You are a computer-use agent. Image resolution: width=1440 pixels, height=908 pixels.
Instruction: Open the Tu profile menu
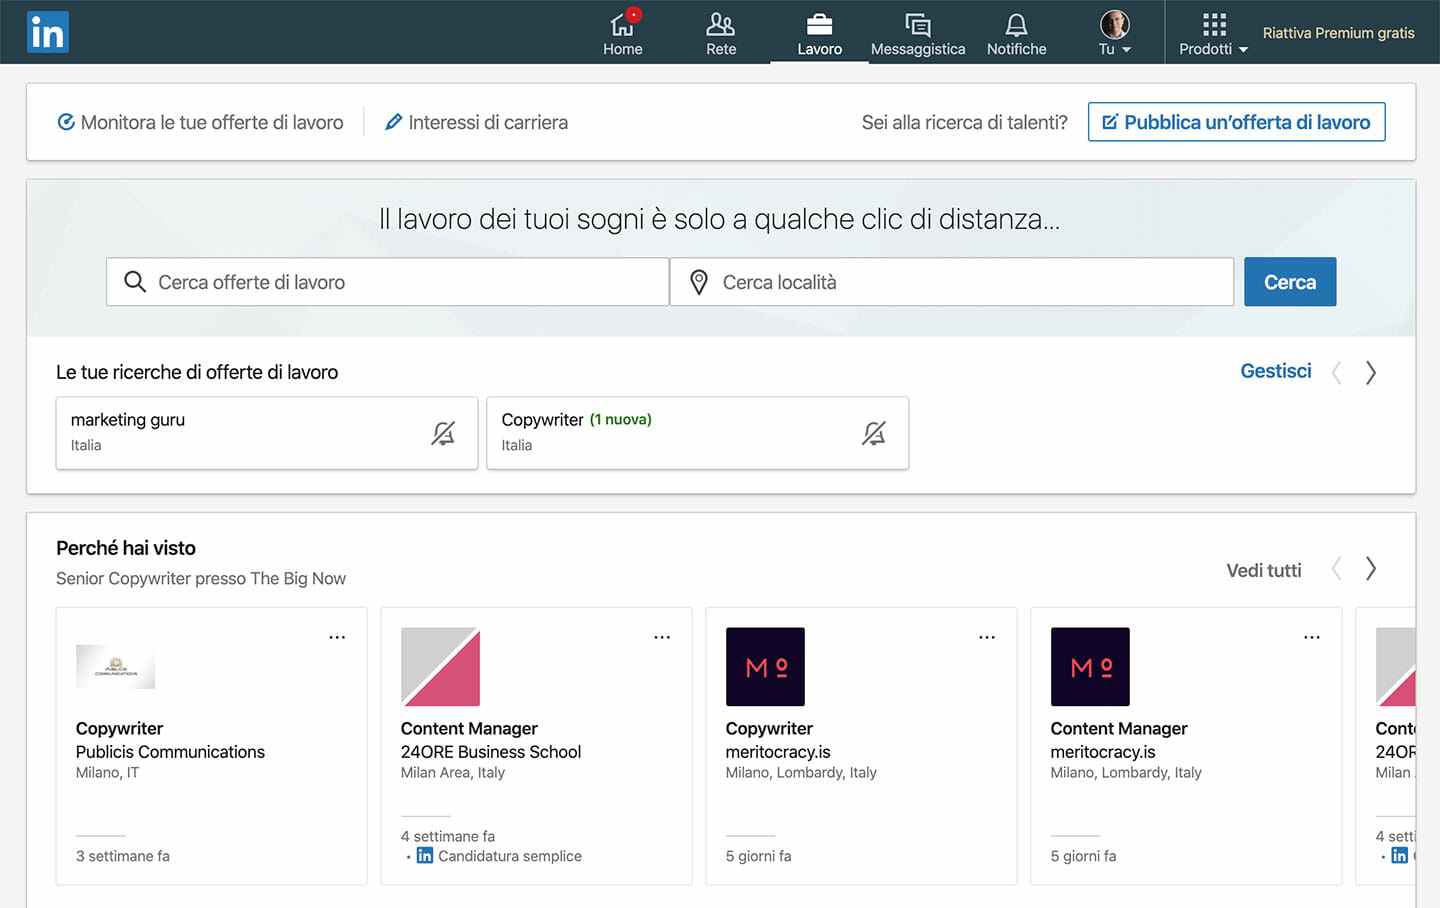tap(1114, 33)
